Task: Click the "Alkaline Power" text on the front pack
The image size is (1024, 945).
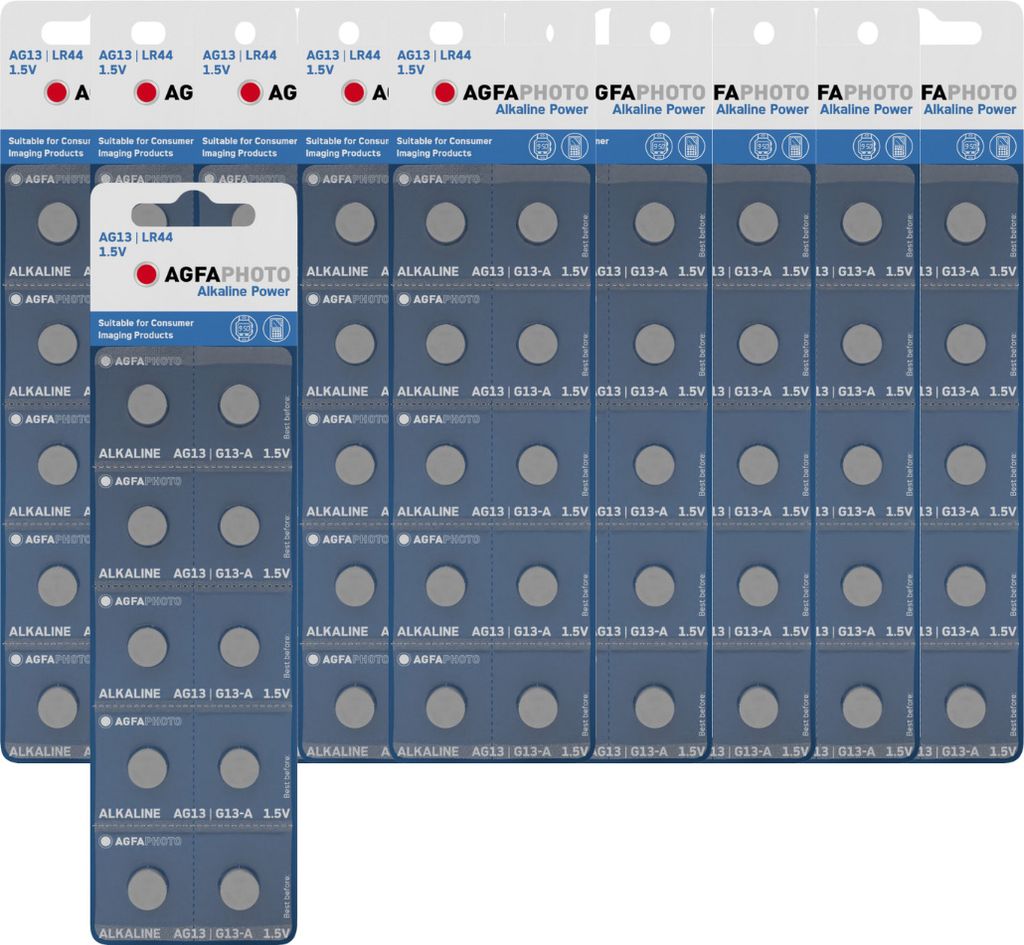Action: coord(243,292)
